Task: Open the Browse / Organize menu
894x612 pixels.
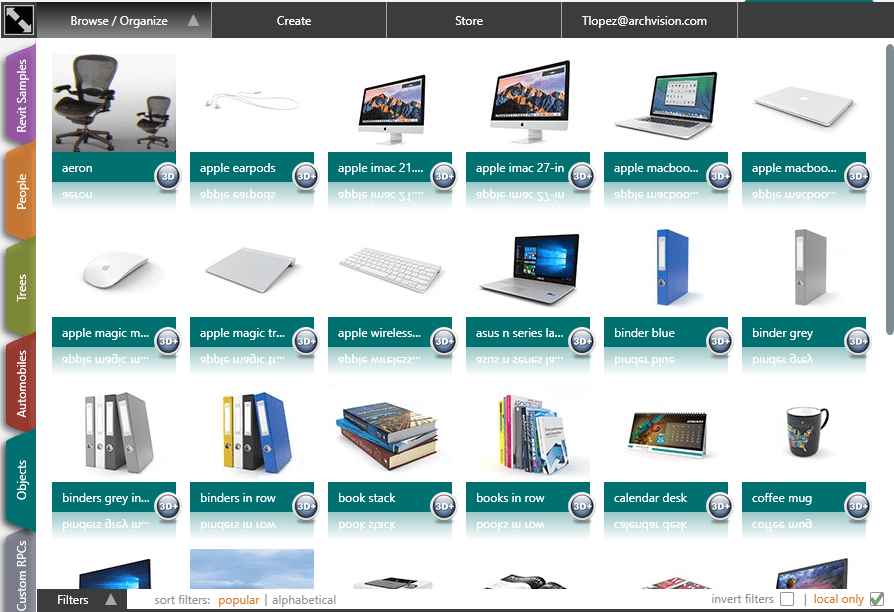Action: pyautogui.click(x=124, y=21)
